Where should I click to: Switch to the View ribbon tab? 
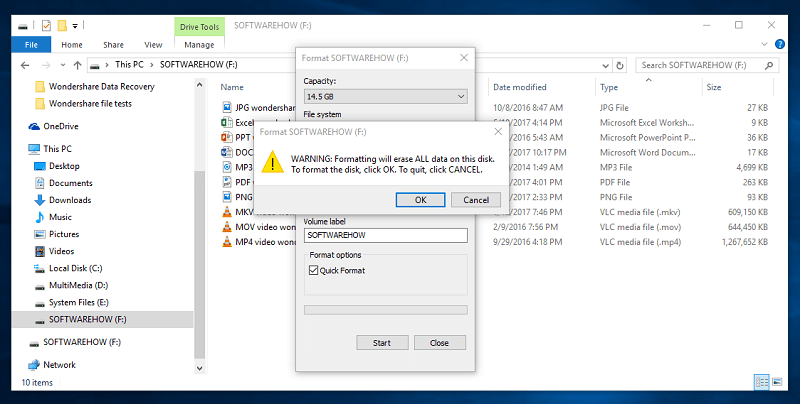click(x=153, y=45)
